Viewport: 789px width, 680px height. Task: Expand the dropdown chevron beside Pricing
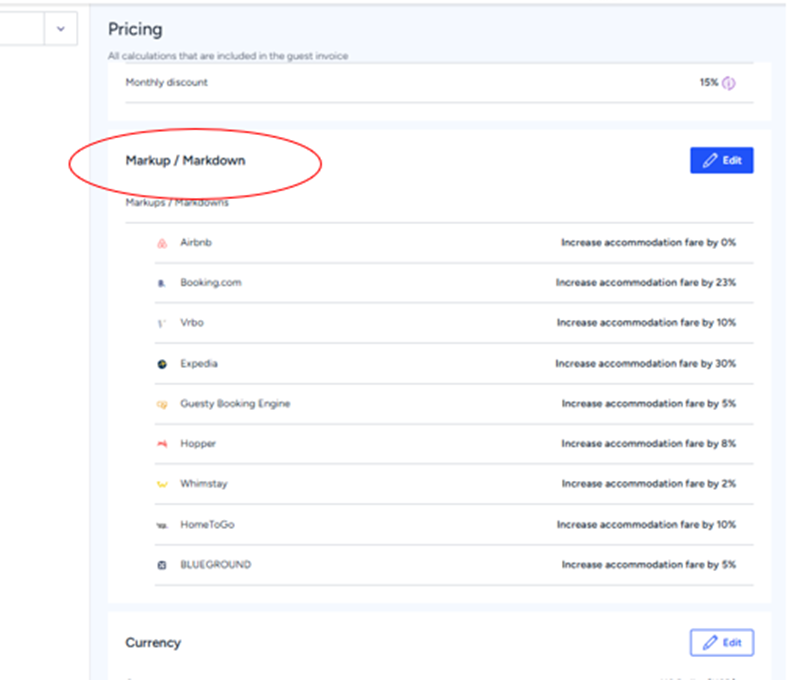[61, 29]
